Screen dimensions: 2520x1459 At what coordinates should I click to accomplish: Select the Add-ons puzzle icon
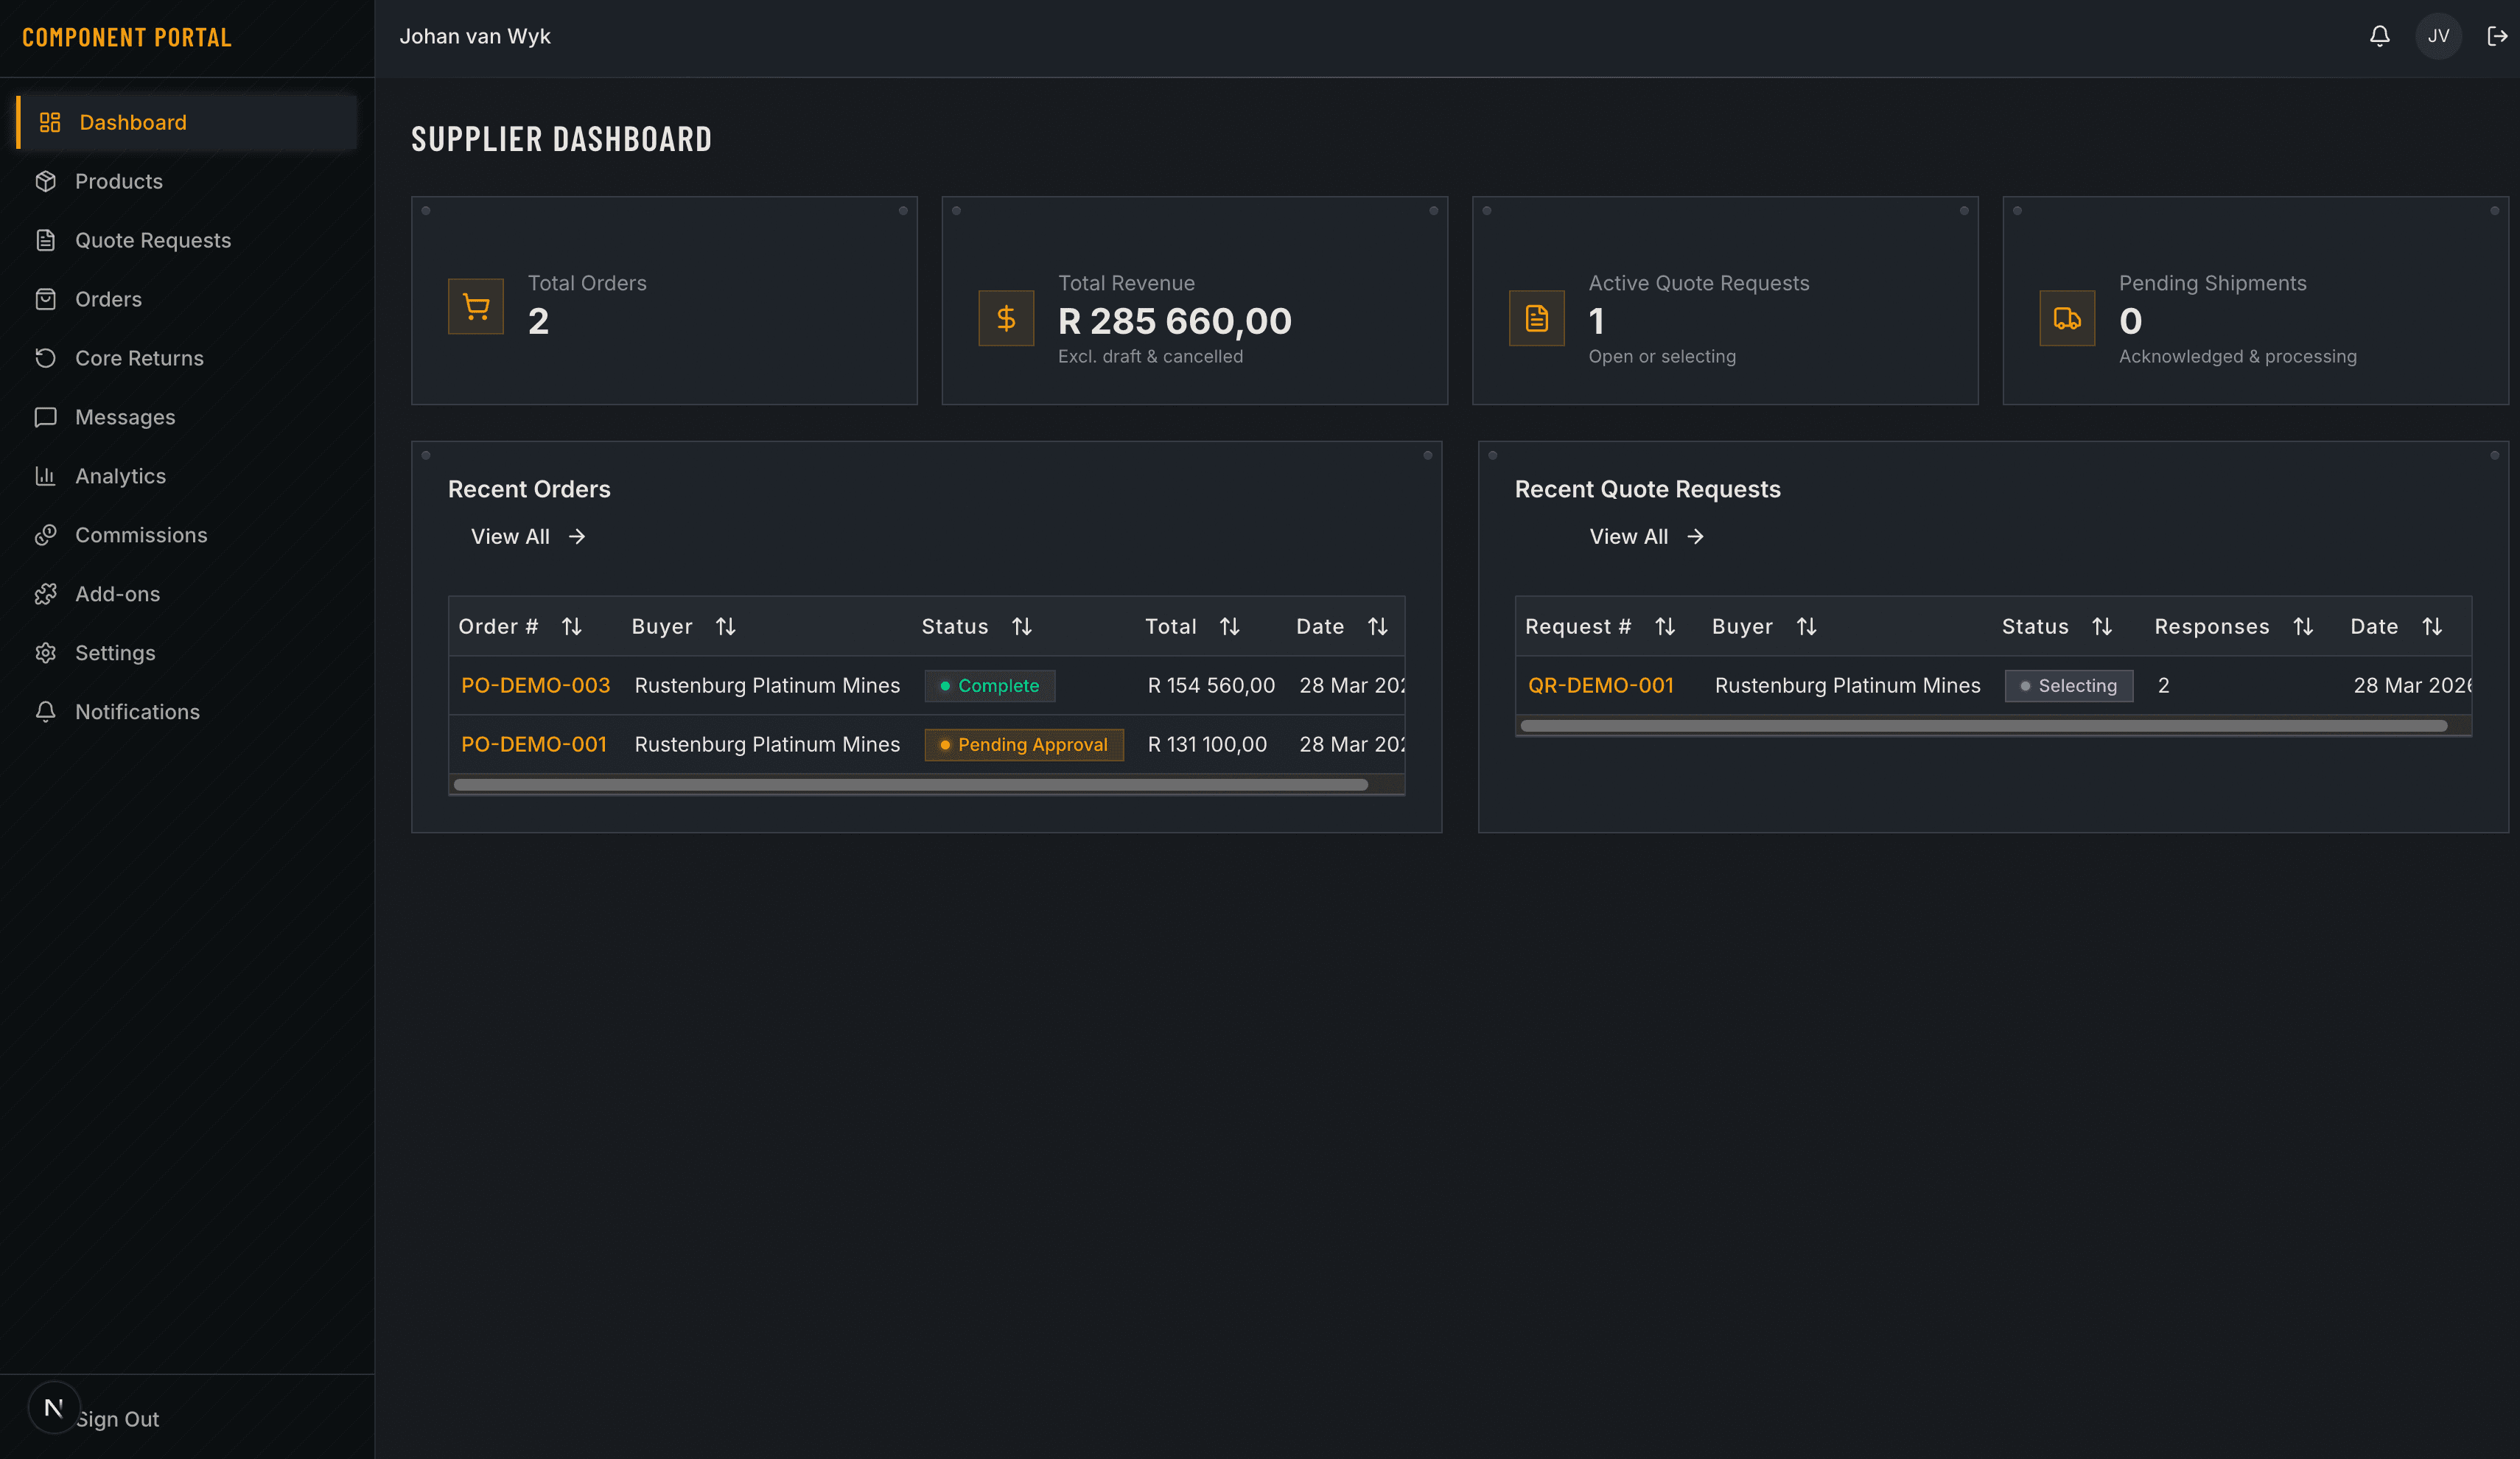pyautogui.click(x=47, y=593)
